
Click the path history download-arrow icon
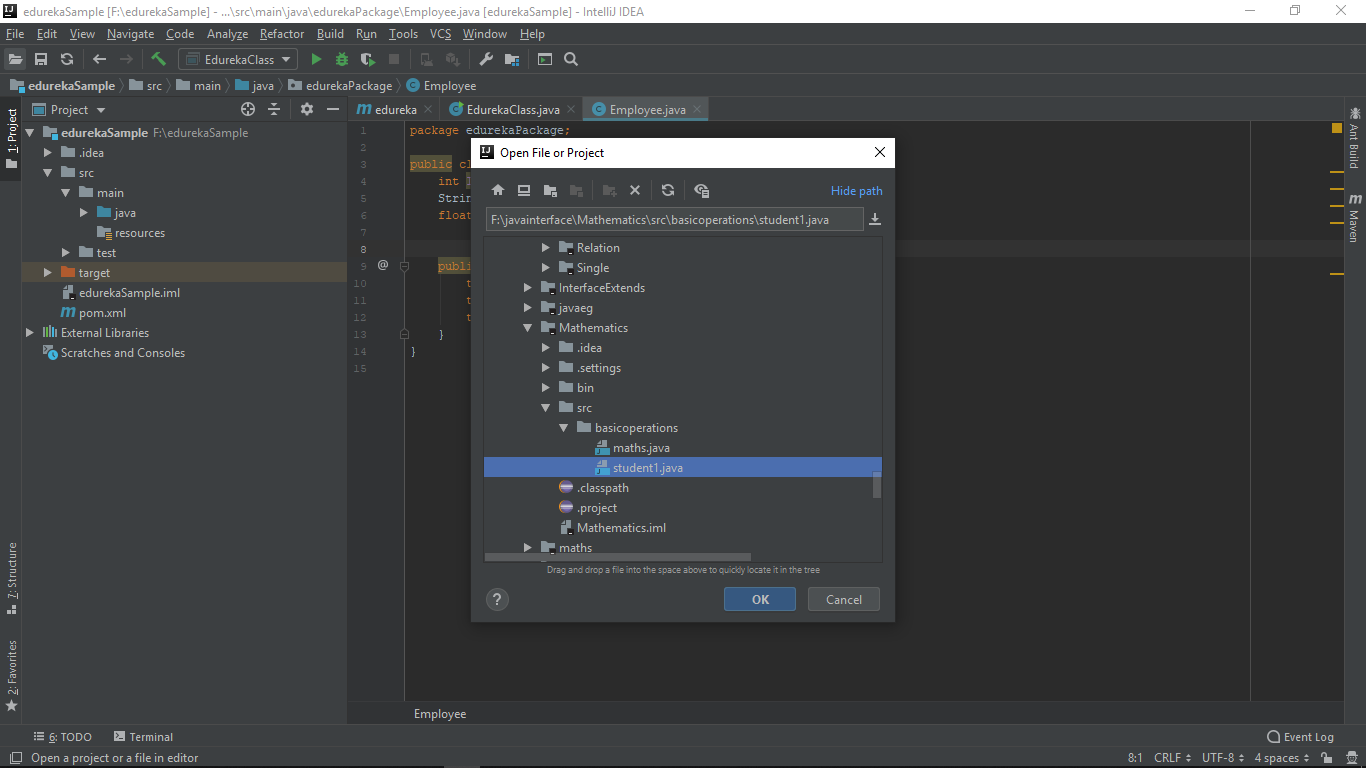tap(875, 219)
